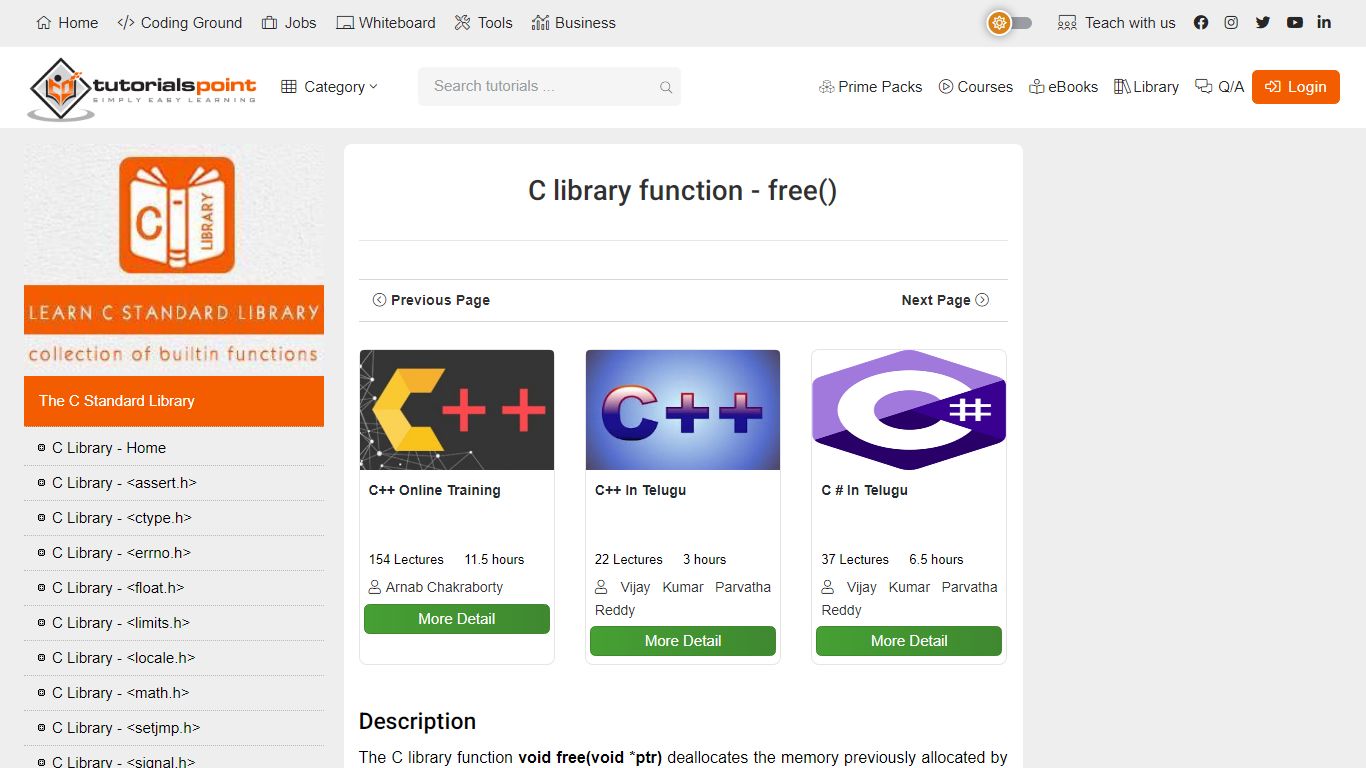Open Library page
The height and width of the screenshot is (768, 1366).
(1146, 87)
